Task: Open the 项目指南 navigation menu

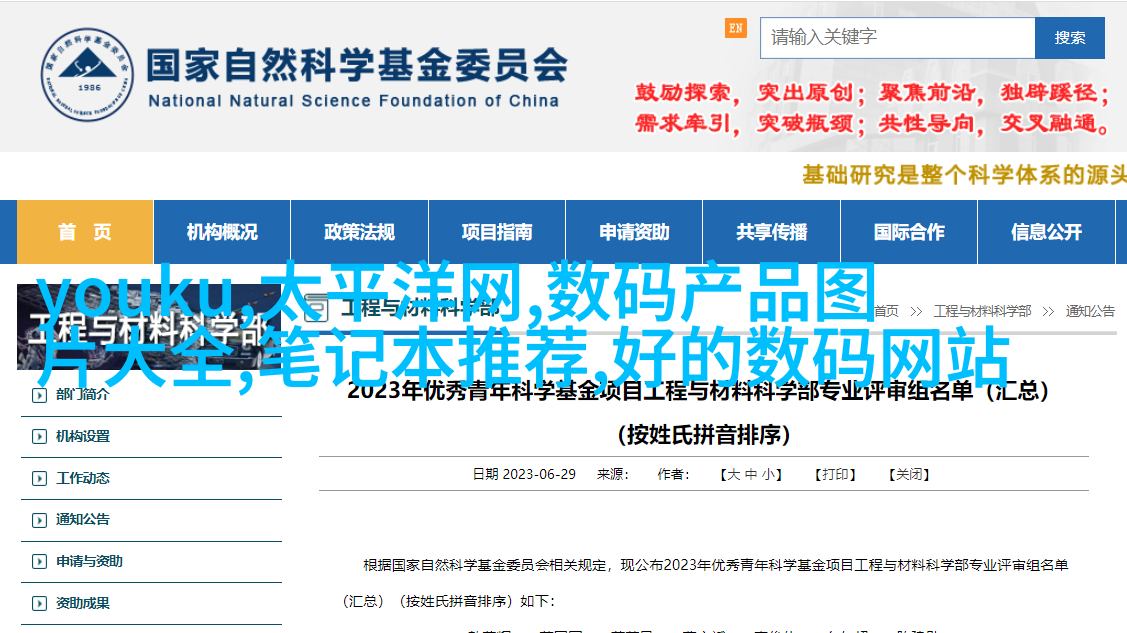Action: [x=496, y=232]
